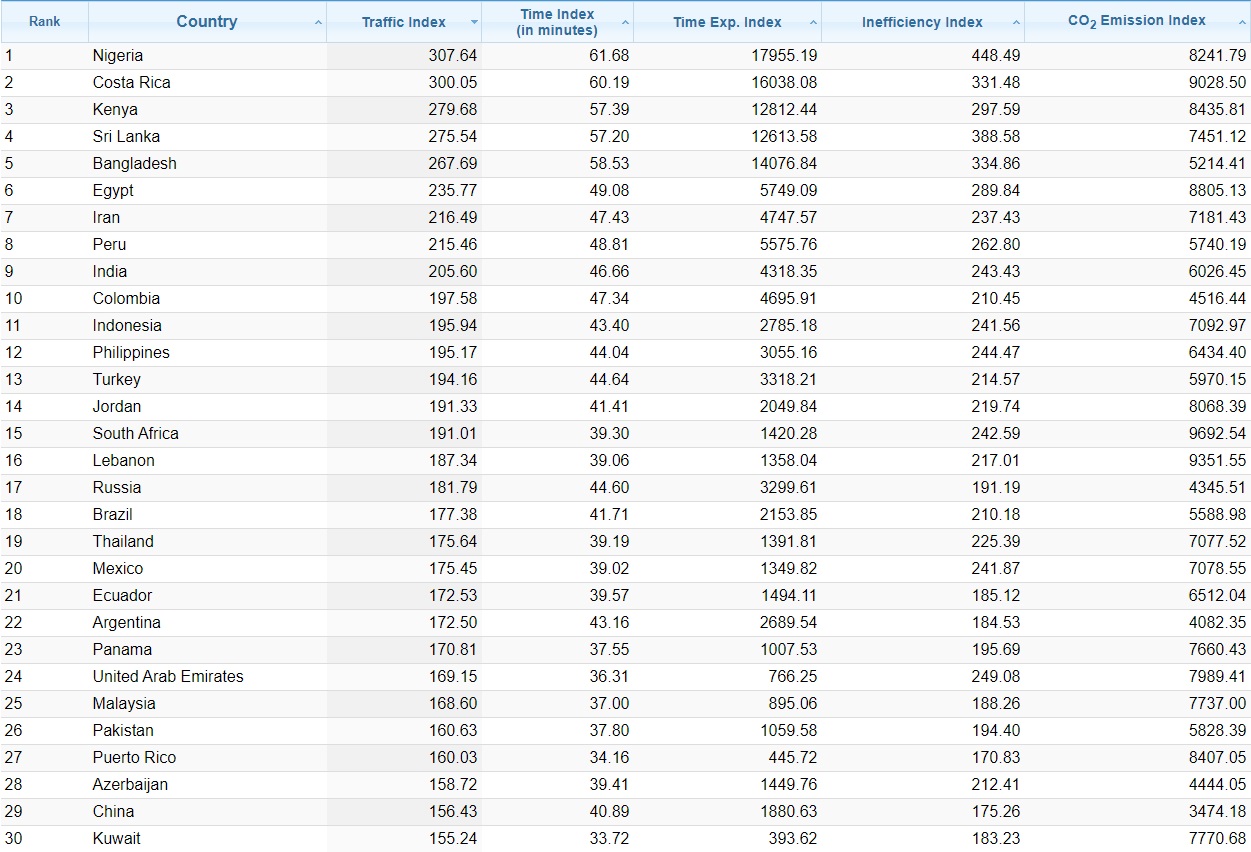1251x852 pixels.
Task: Select the United Arab Emirates cell
Action: coord(207,677)
